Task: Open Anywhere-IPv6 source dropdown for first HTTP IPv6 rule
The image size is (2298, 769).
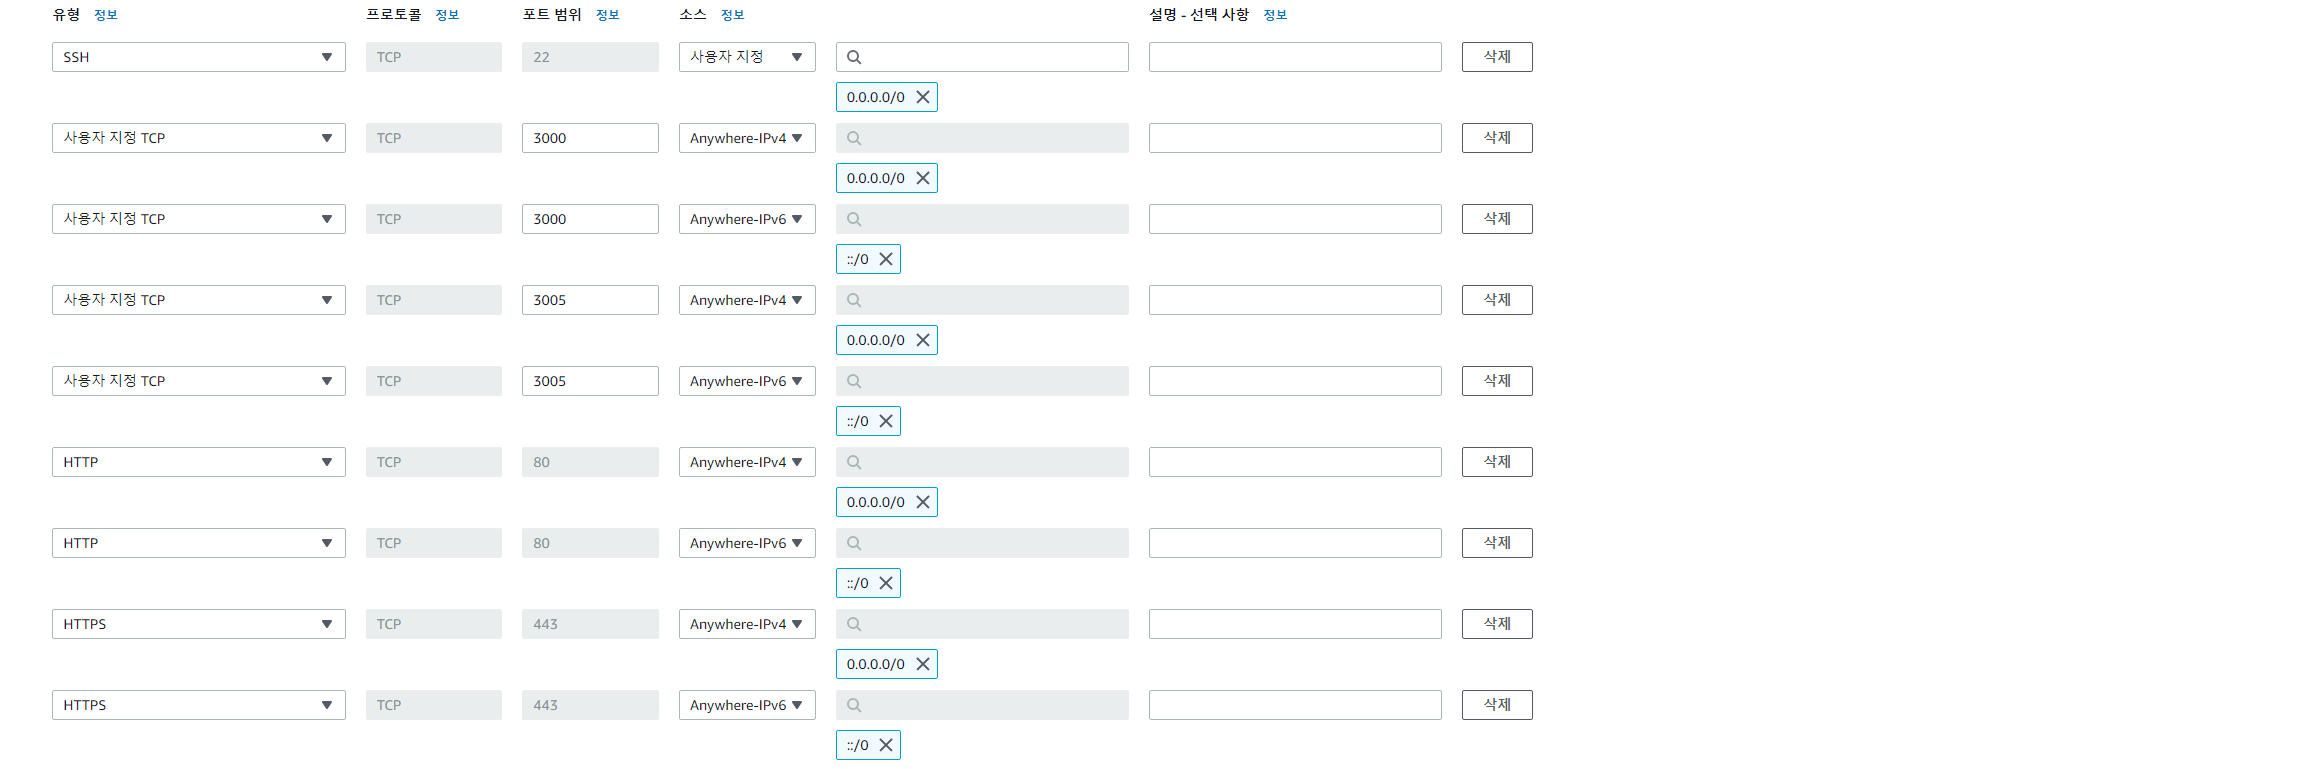Action: 746,543
